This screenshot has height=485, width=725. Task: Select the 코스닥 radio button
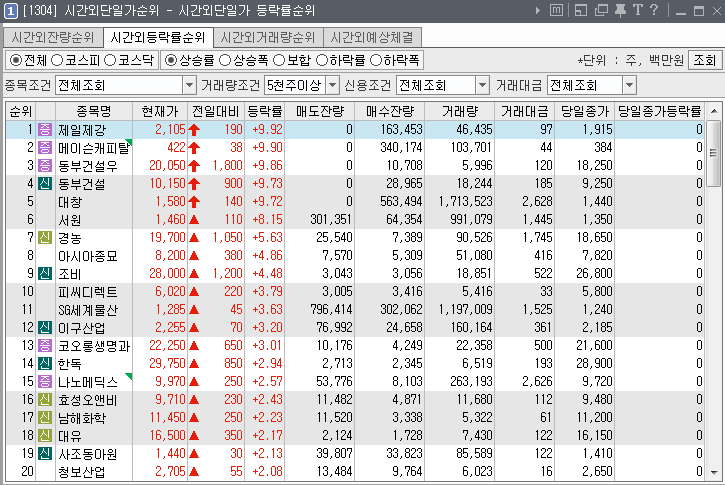pos(110,60)
